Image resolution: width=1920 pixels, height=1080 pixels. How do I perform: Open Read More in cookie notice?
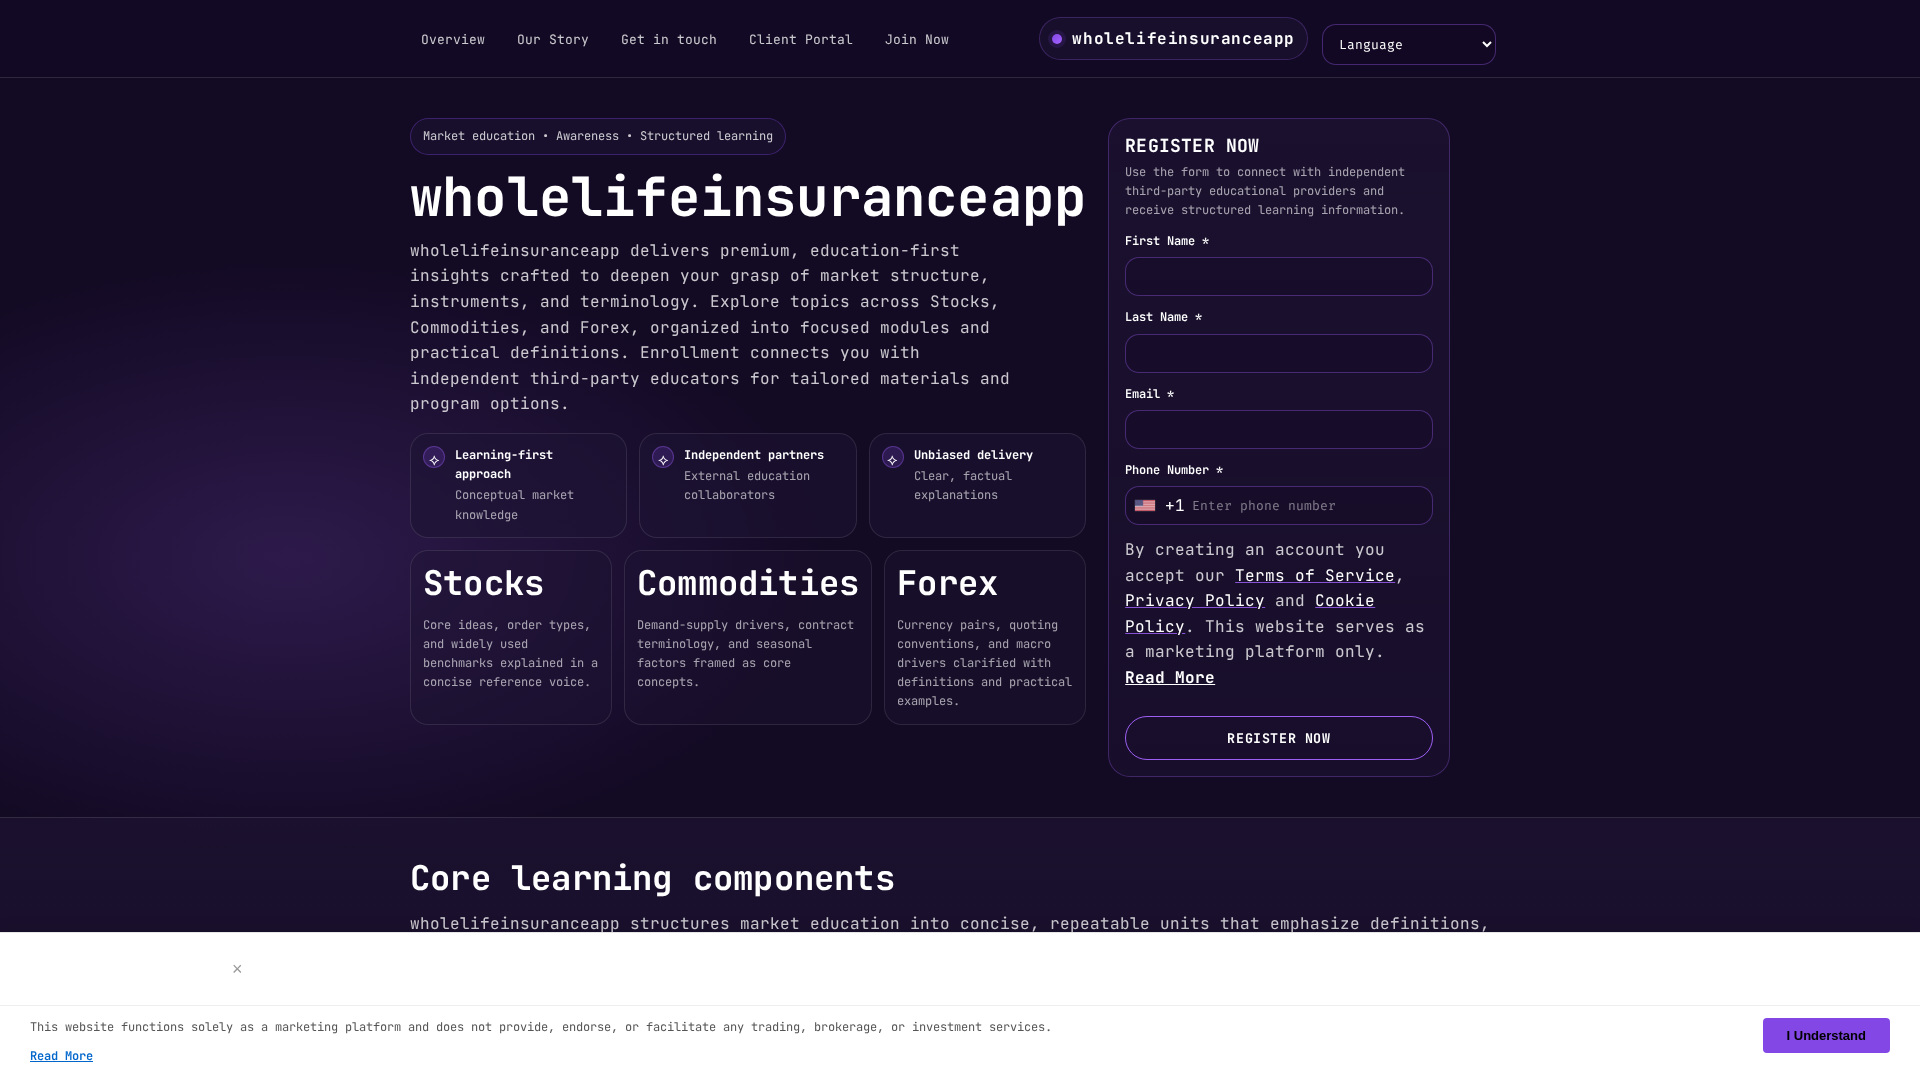coord(61,1057)
